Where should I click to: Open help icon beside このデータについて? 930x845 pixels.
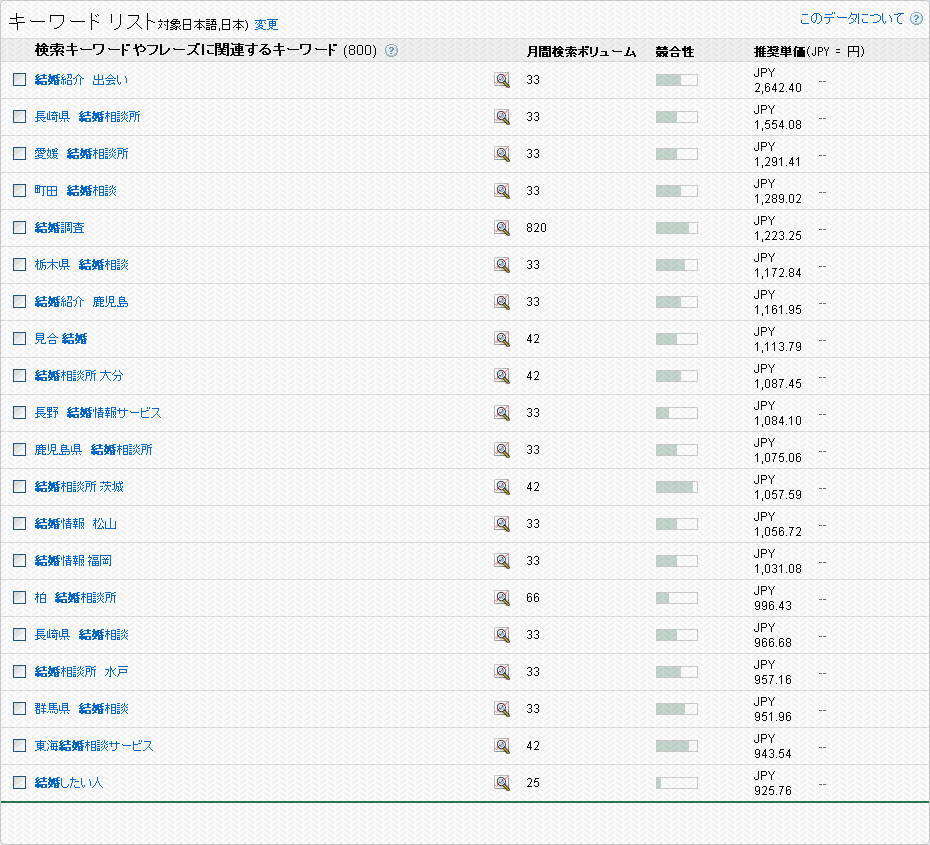[x=916, y=19]
